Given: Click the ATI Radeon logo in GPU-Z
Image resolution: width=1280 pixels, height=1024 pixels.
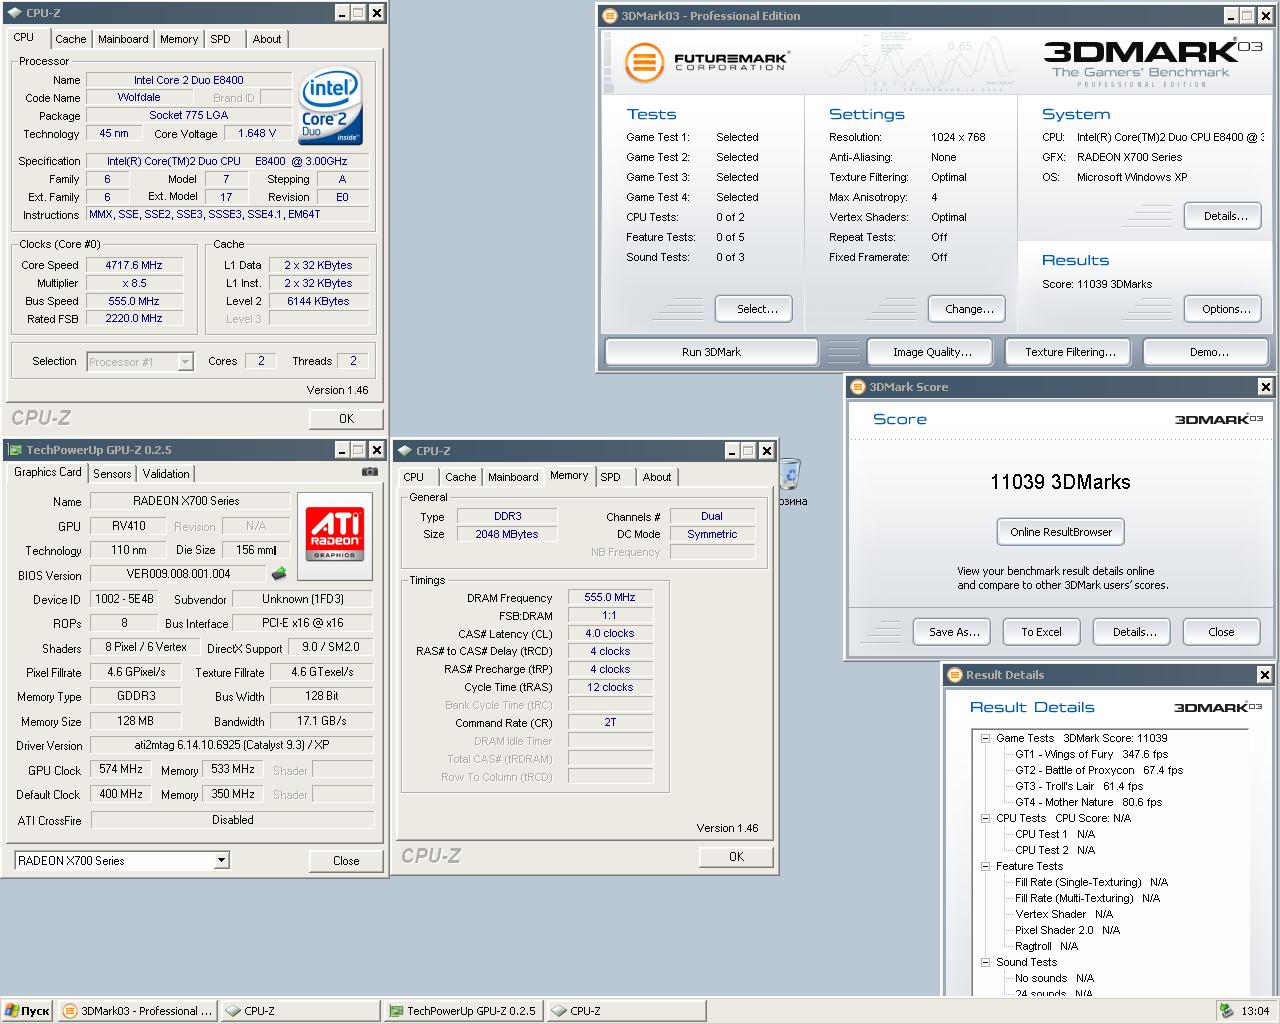Looking at the screenshot, I should (x=335, y=536).
